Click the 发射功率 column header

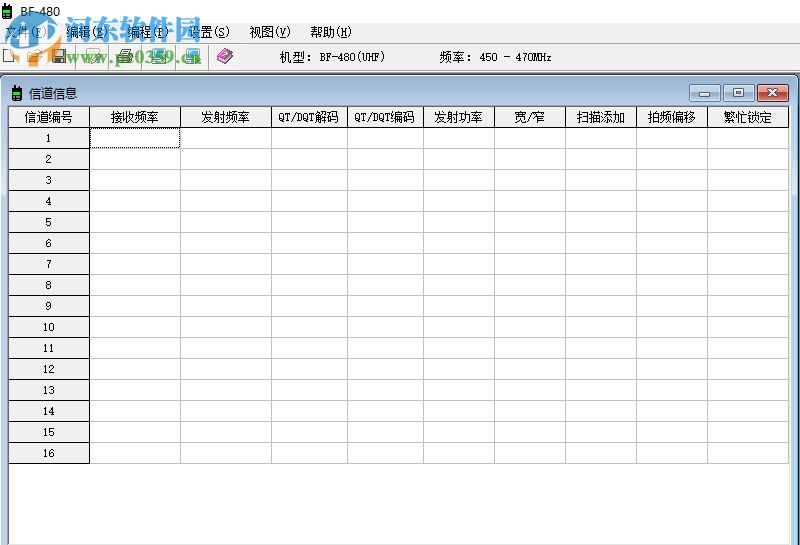[x=459, y=117]
